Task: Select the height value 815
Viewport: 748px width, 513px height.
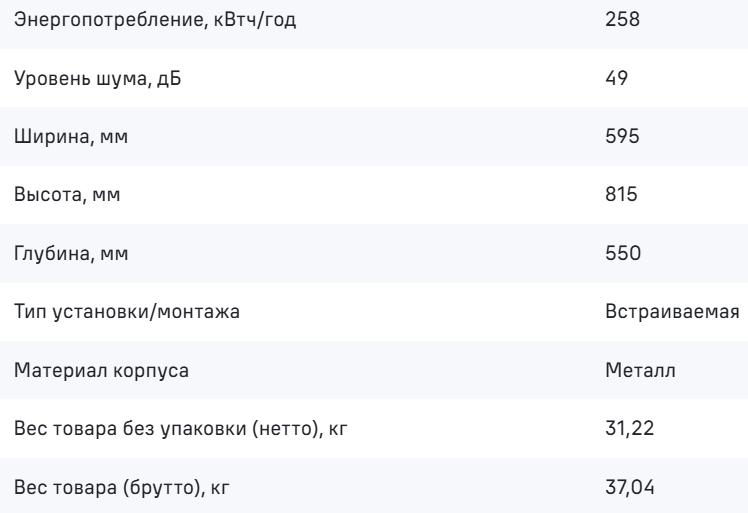Action: (x=621, y=195)
